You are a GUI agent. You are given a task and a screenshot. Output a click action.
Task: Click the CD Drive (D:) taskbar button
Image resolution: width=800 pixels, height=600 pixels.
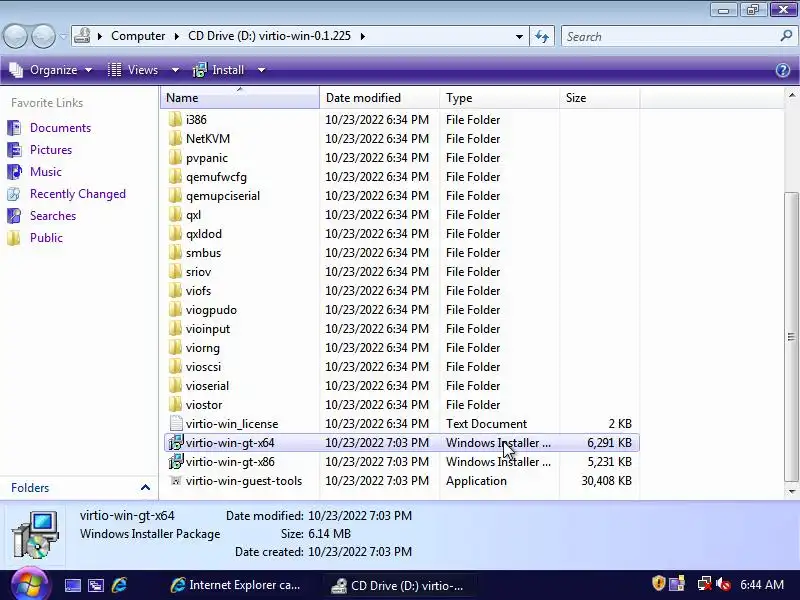398,585
